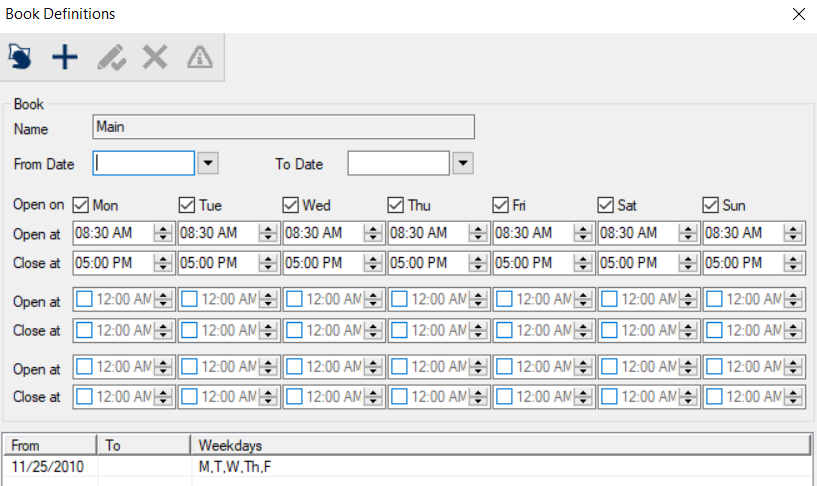The width and height of the screenshot is (817, 486).
Task: Toggle the Sun open-on checkbox
Action: pyautogui.click(x=711, y=205)
